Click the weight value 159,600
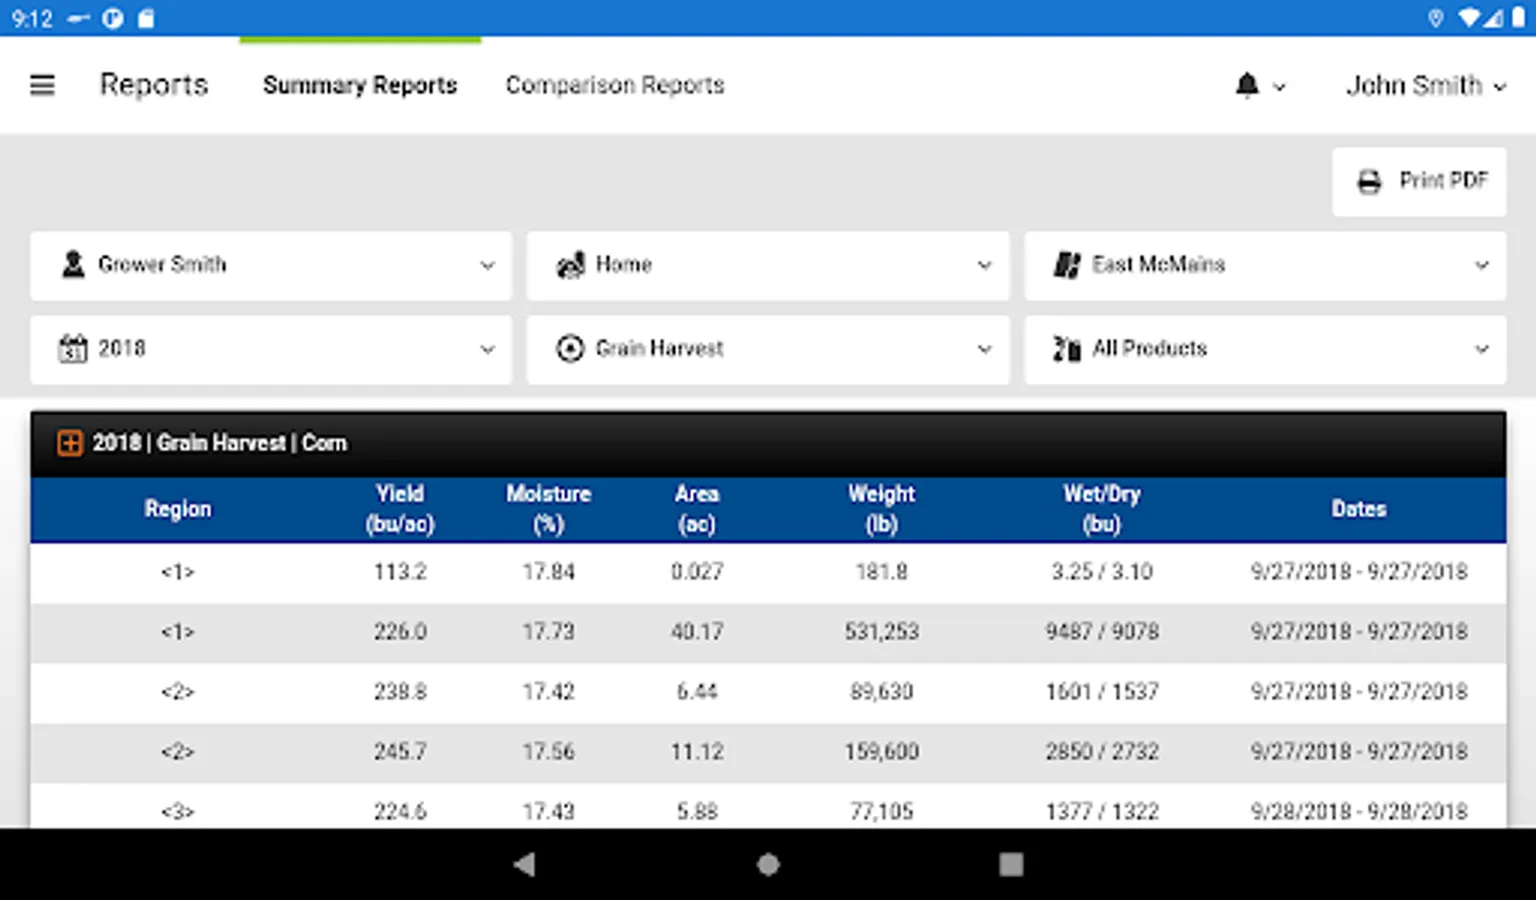 pyautogui.click(x=882, y=752)
